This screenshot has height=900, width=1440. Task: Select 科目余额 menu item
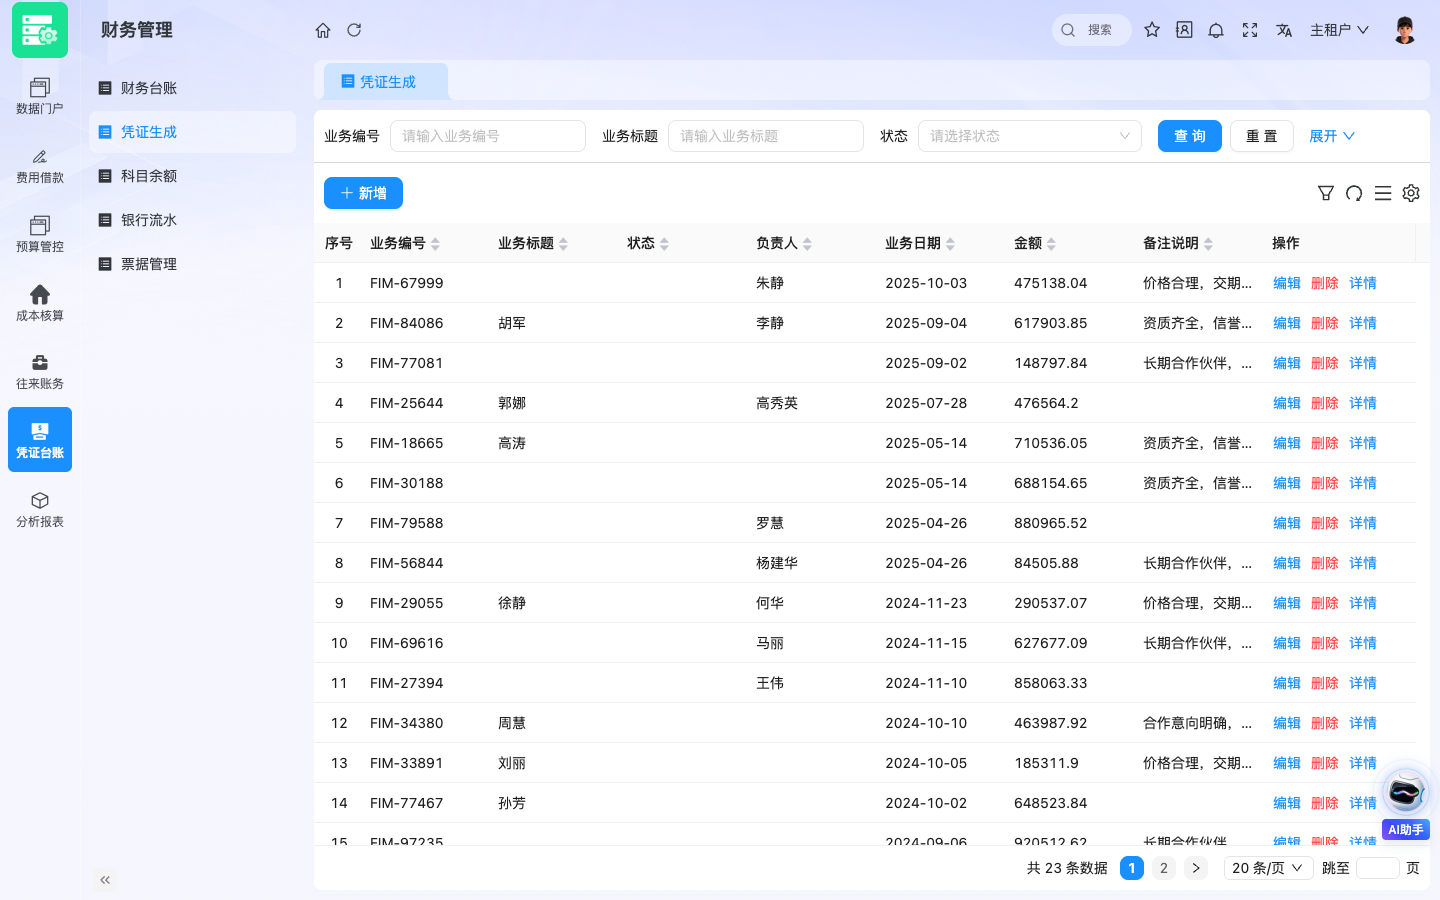point(192,176)
